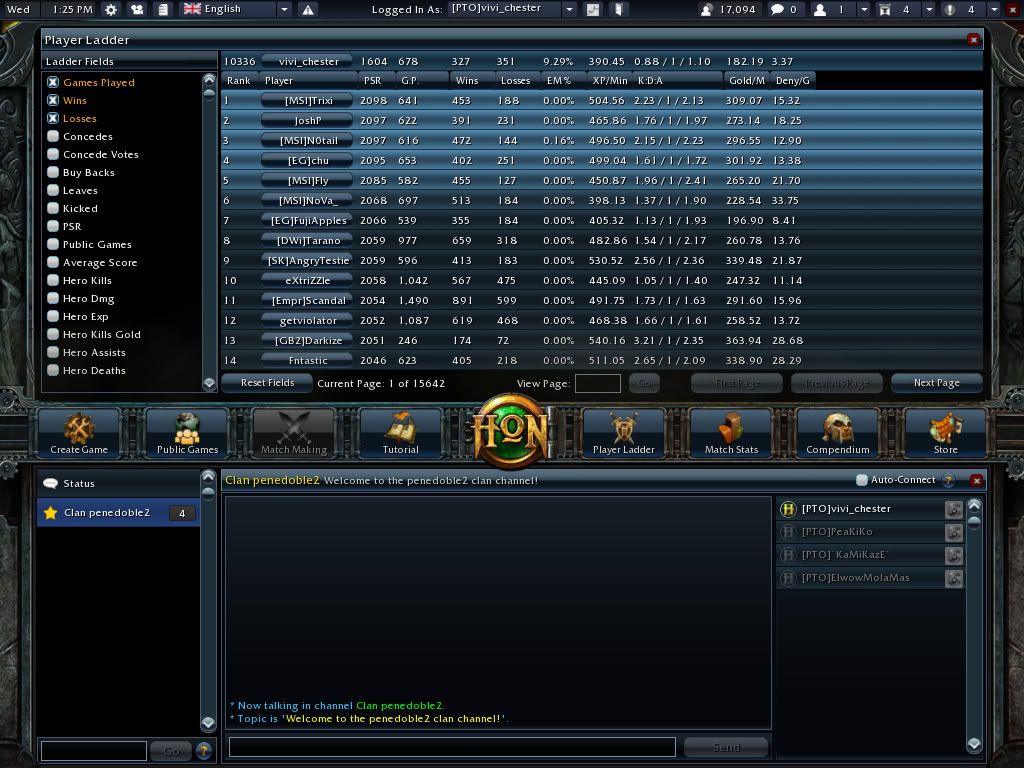1024x768 pixels.
Task: Click the View Page number field
Action: [x=597, y=383]
